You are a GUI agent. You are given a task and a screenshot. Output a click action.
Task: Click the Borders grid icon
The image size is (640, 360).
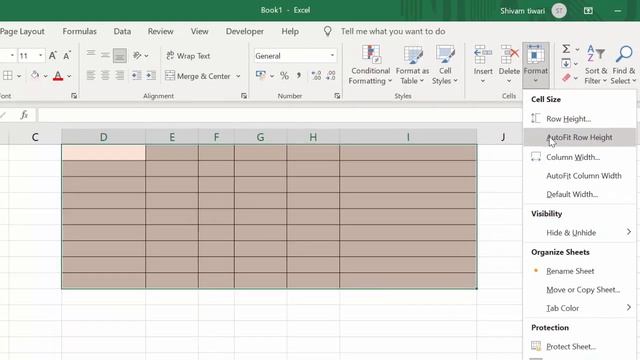click(x=8, y=76)
